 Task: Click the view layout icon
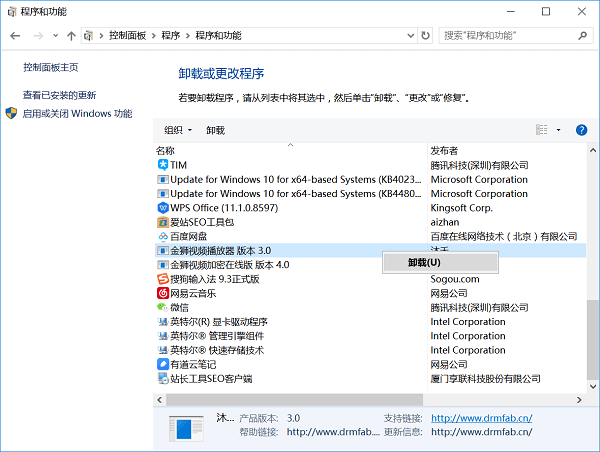coord(541,130)
